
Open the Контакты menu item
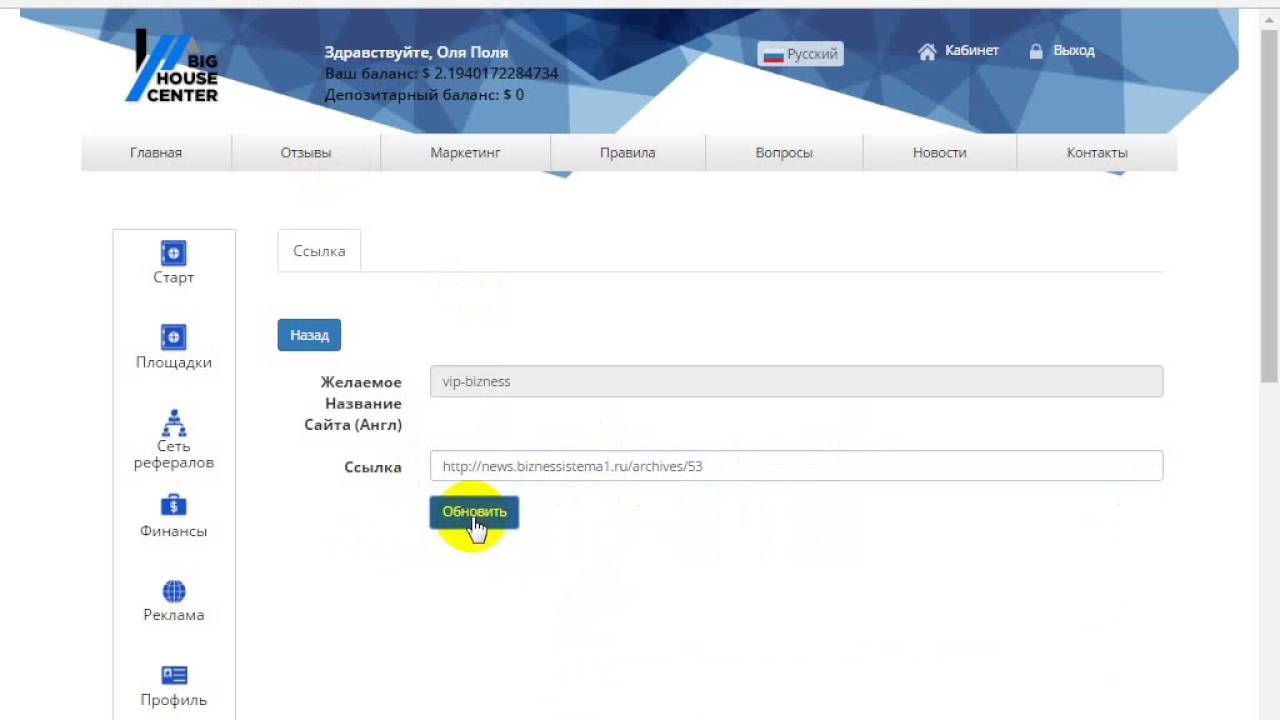[x=1097, y=153]
